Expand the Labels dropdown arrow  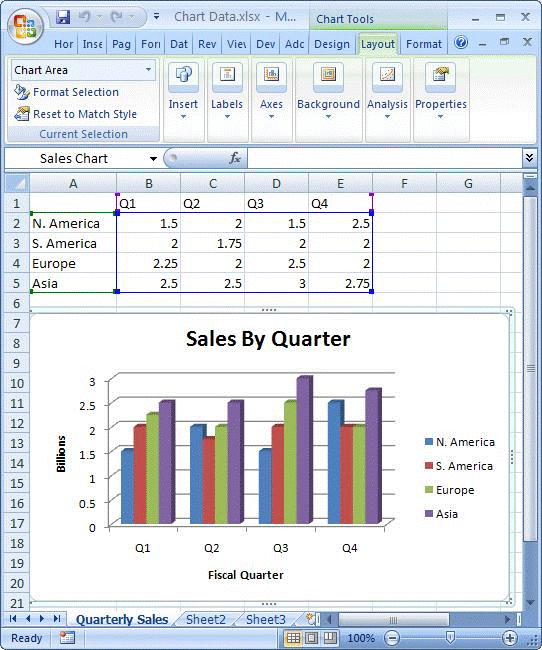click(x=227, y=117)
